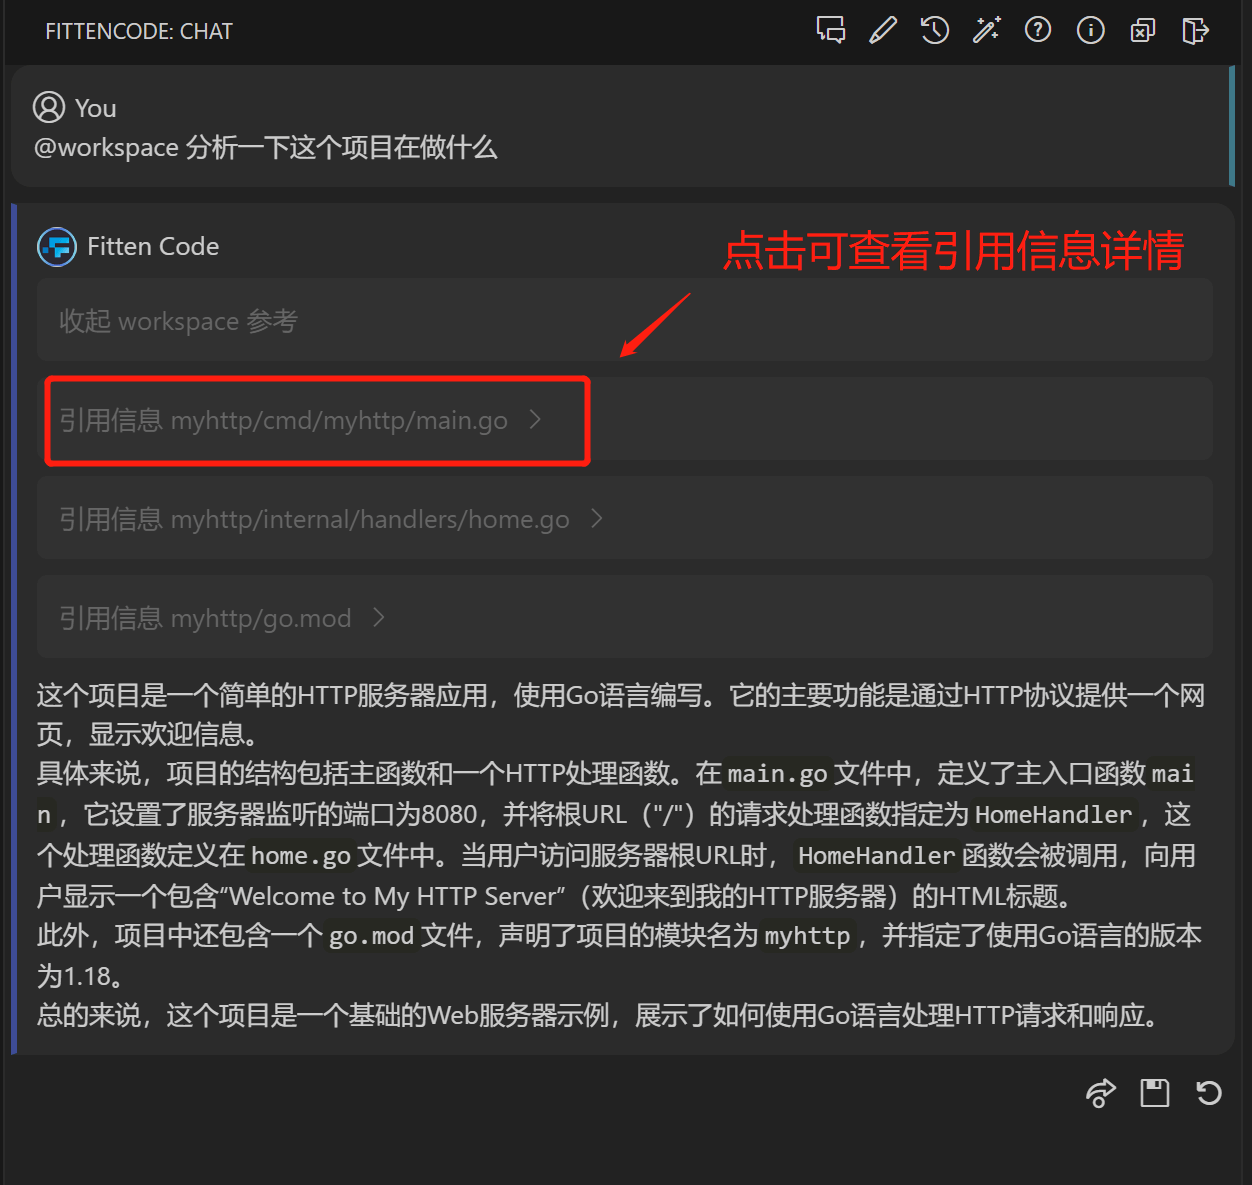The image size is (1252, 1185).
Task: Open chat history with the clock icon
Action: click(x=935, y=30)
